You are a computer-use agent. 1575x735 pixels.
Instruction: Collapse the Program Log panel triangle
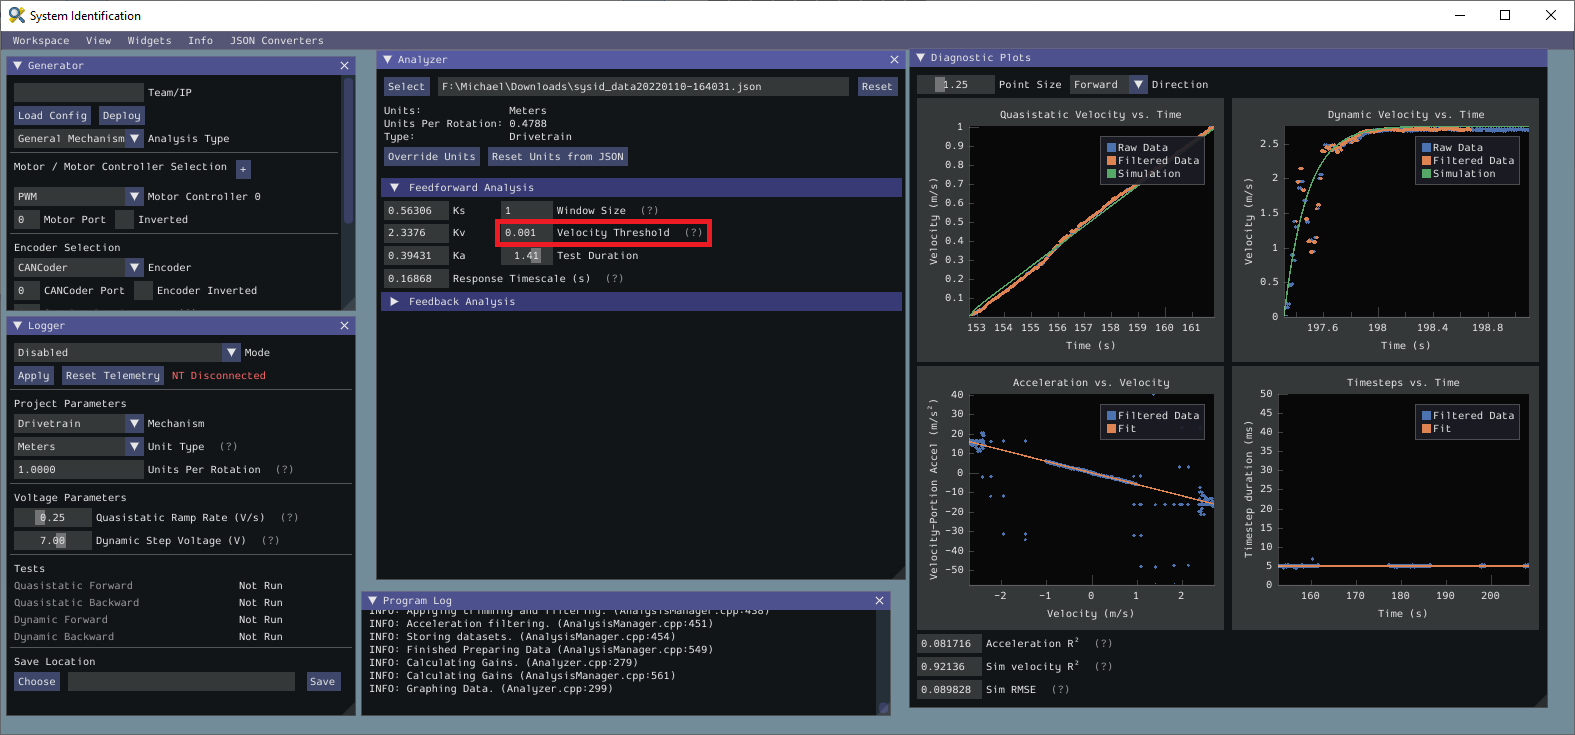tap(372, 601)
